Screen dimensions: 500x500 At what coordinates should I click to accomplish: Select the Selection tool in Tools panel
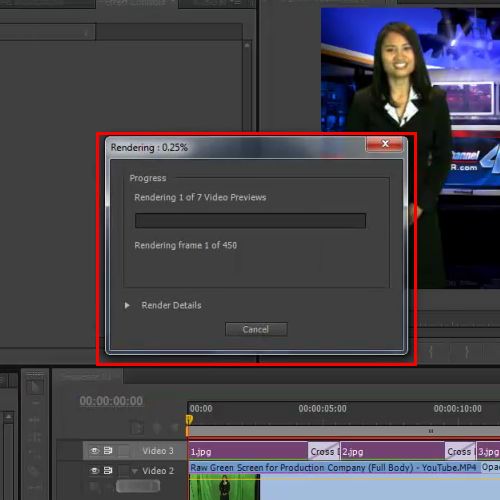tap(35, 387)
